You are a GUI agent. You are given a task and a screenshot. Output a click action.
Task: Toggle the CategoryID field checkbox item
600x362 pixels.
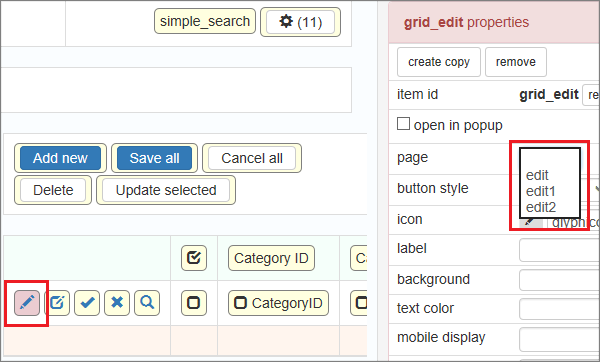(278, 303)
